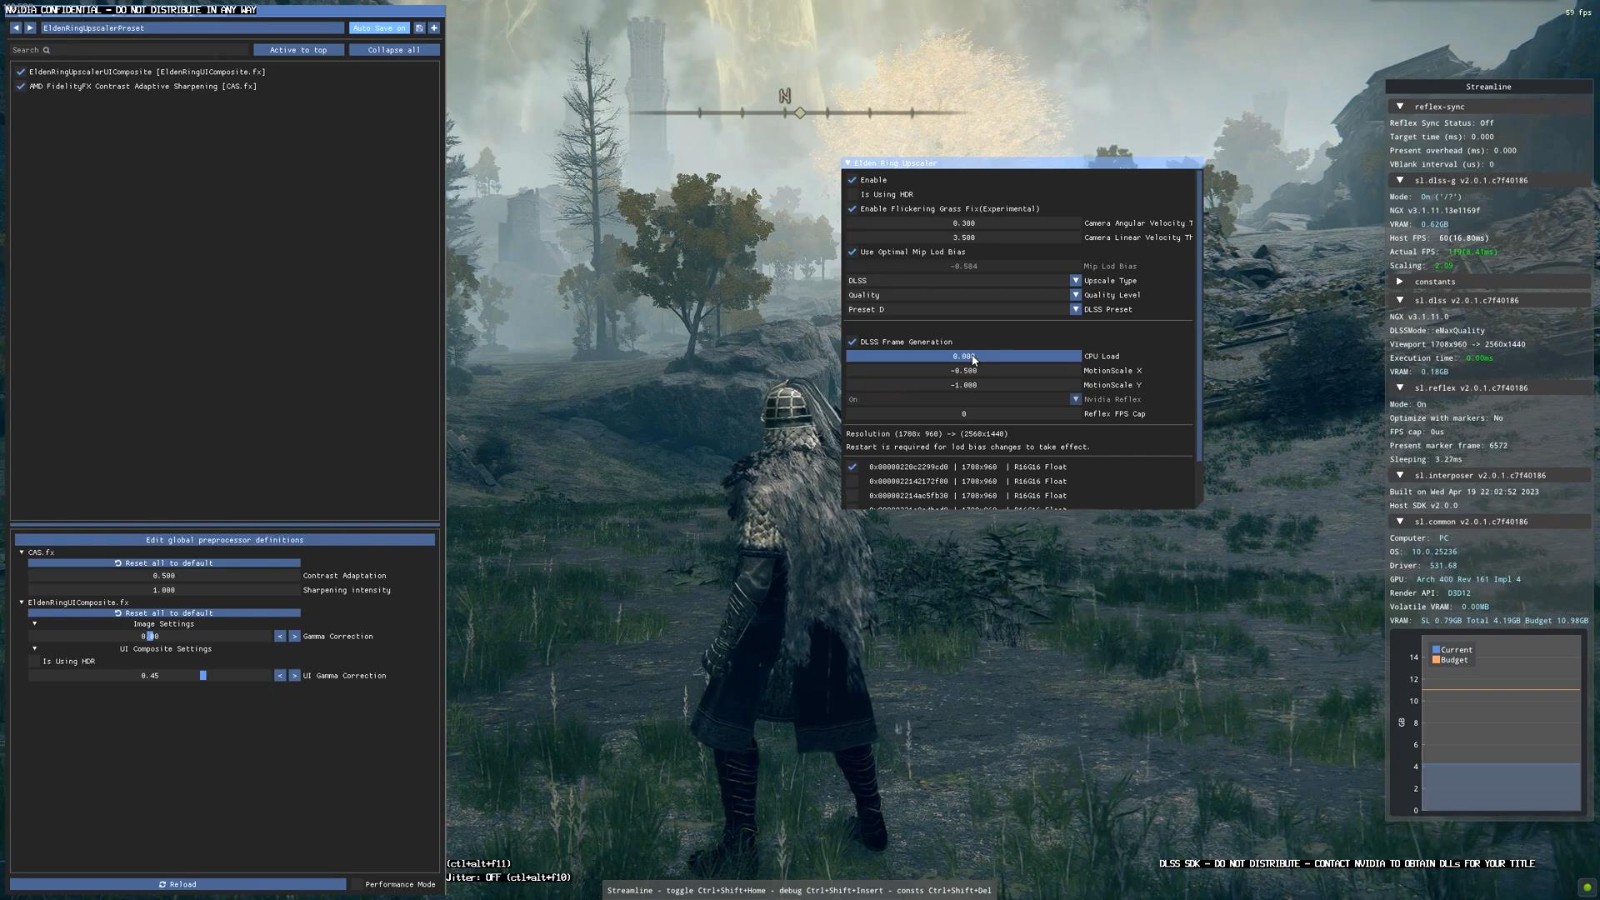Create a new preset with the plus icon
Viewport: 1600px width, 900px height.
point(433,28)
